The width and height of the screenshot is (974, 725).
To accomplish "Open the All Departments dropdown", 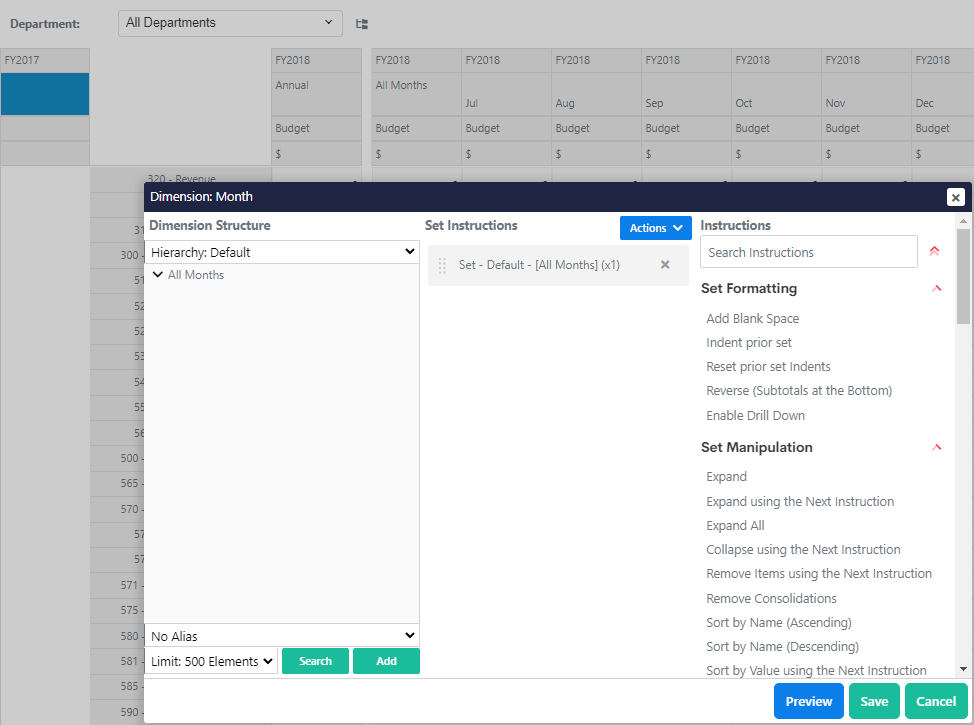I will pyautogui.click(x=230, y=23).
